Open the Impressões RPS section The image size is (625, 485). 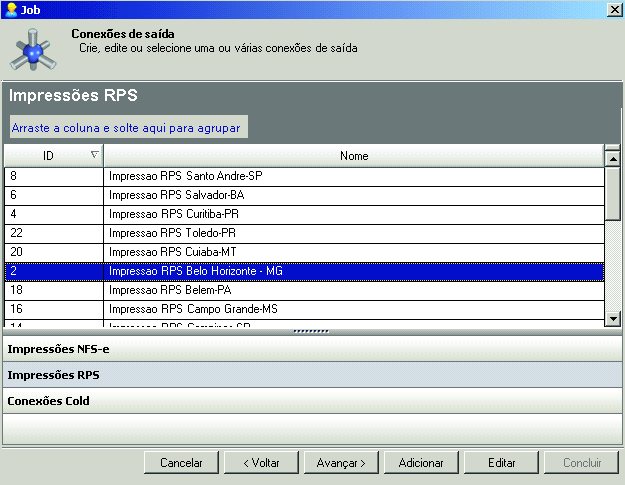pyautogui.click(x=312, y=375)
